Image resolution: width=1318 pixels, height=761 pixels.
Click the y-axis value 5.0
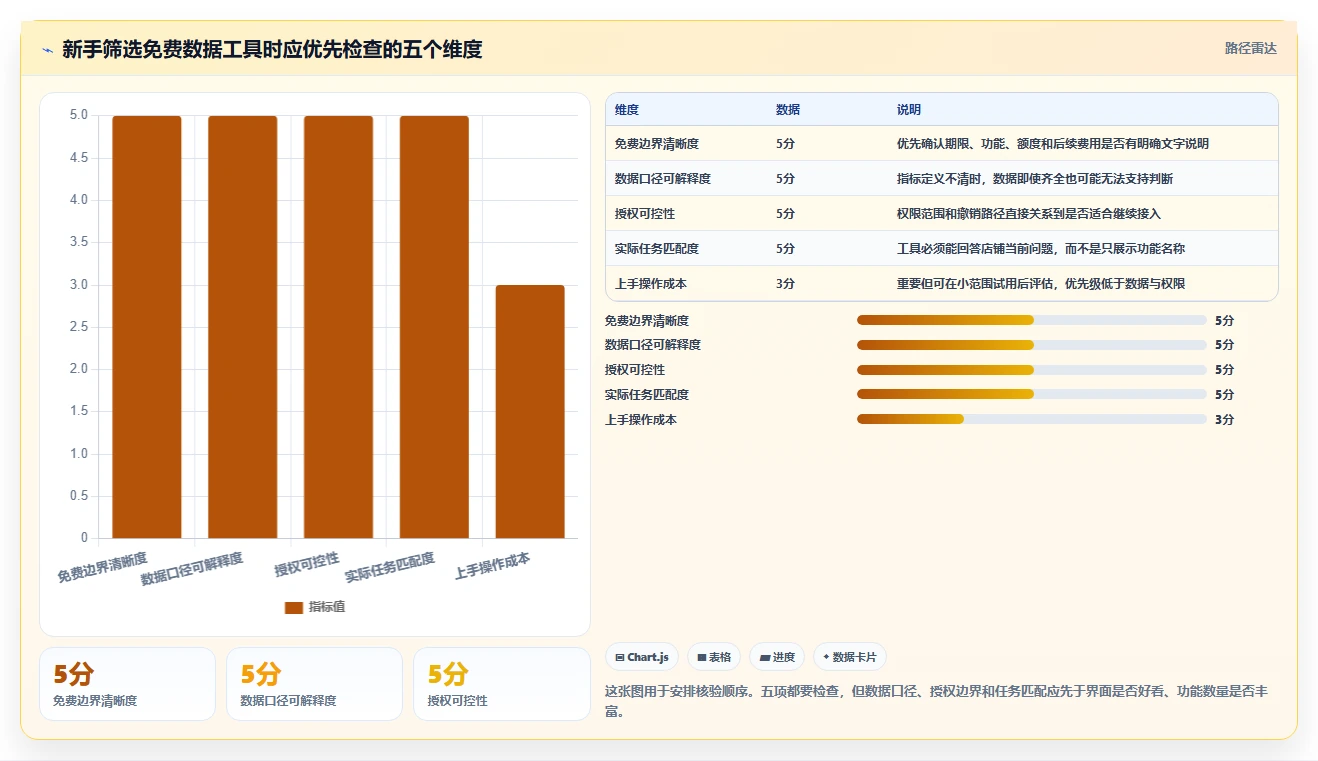78,116
